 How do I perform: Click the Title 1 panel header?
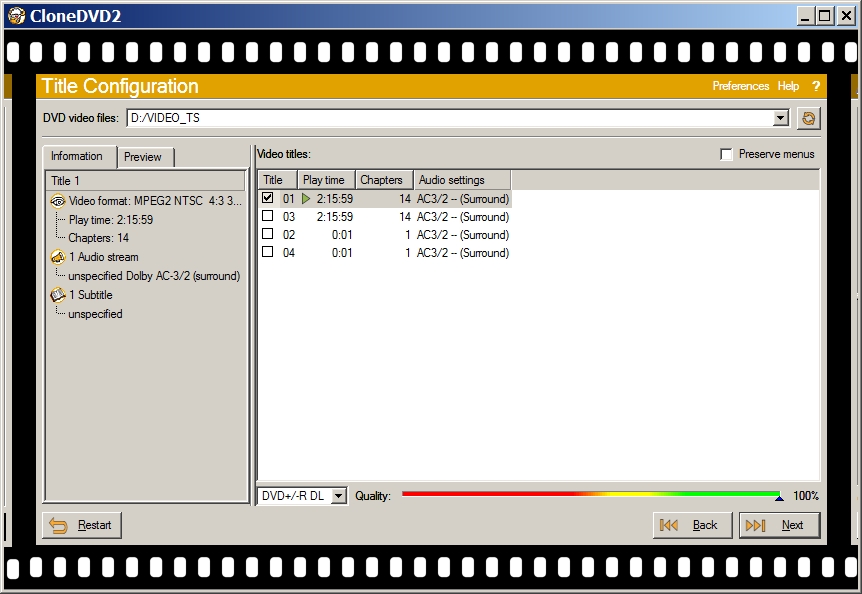coord(145,181)
